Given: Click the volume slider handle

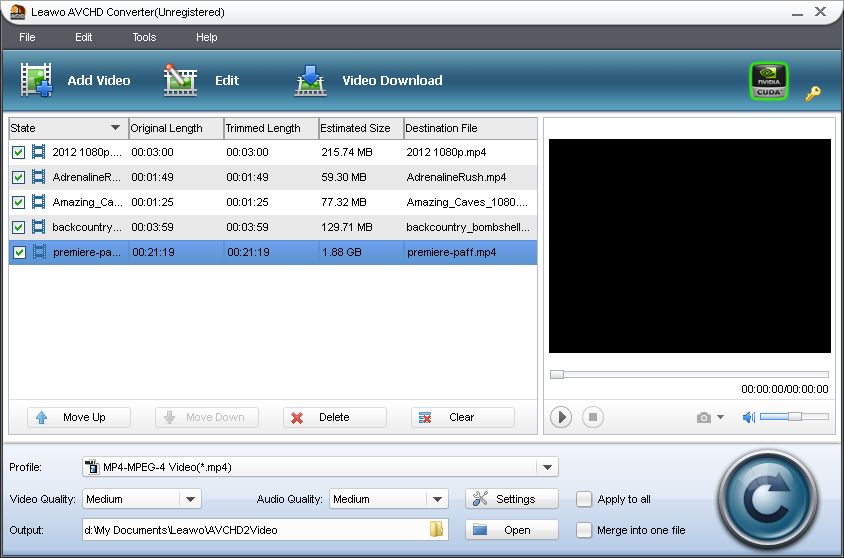Looking at the screenshot, I should (x=795, y=416).
